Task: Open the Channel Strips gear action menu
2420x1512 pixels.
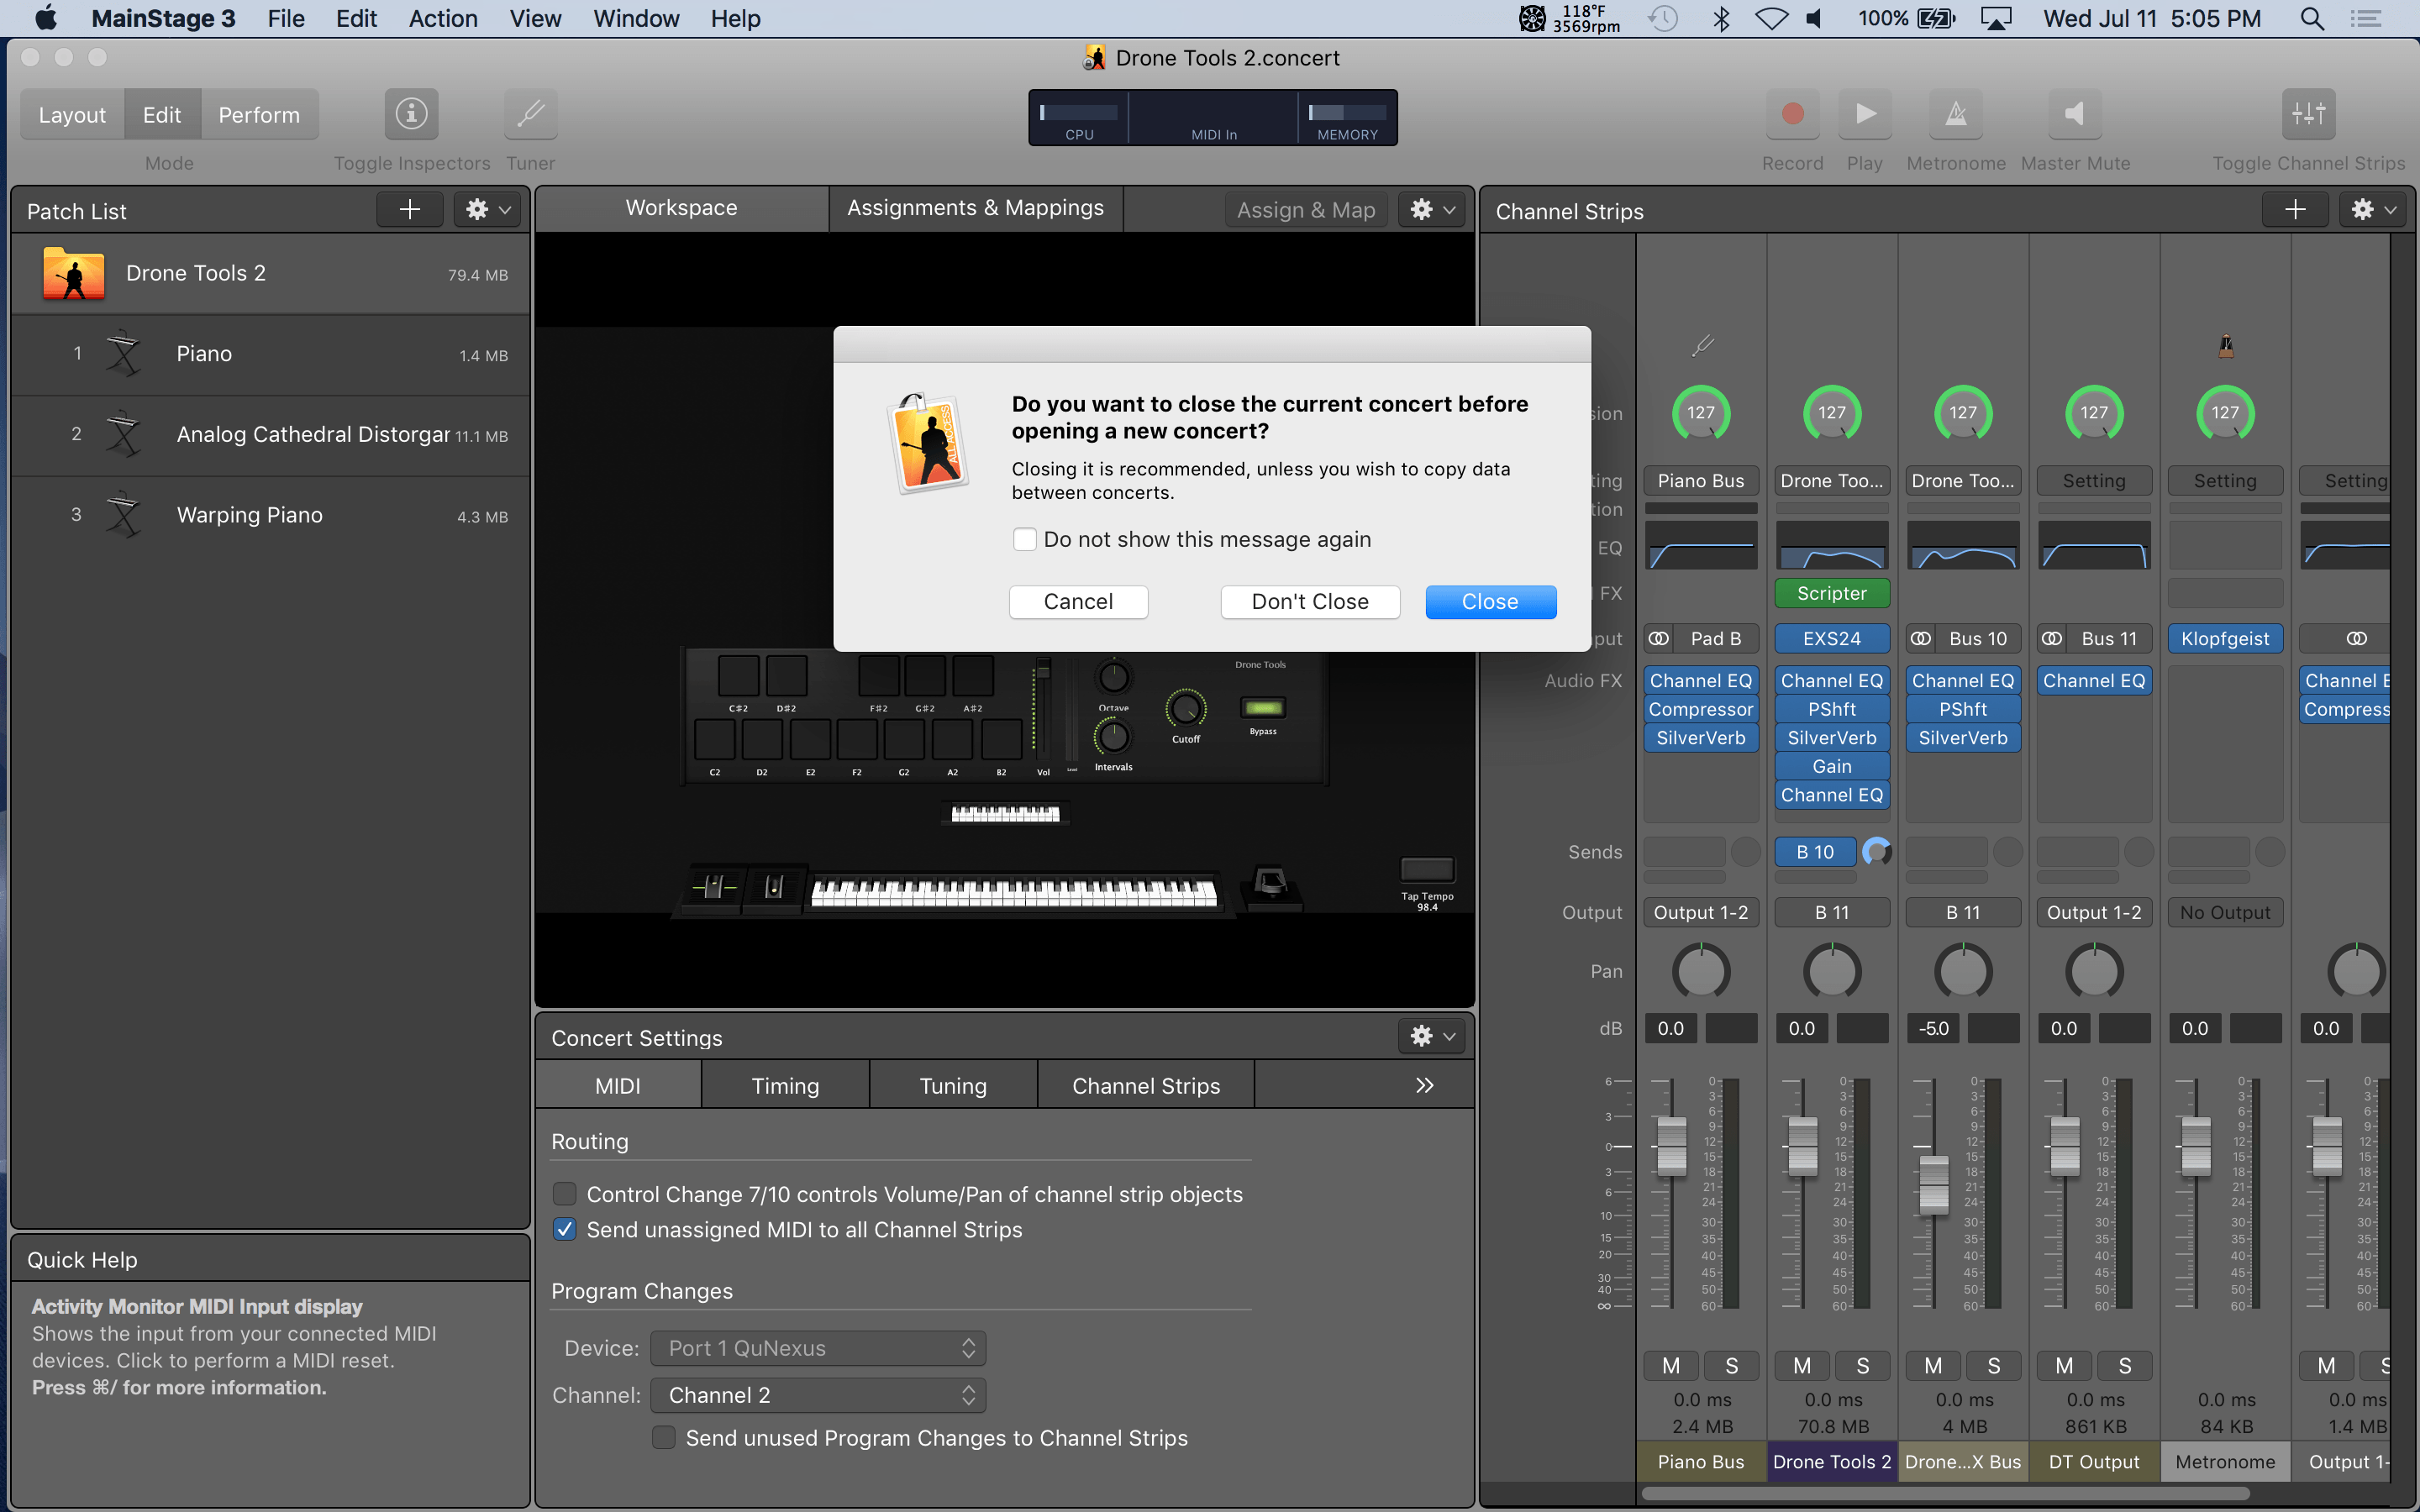Action: click(2373, 209)
